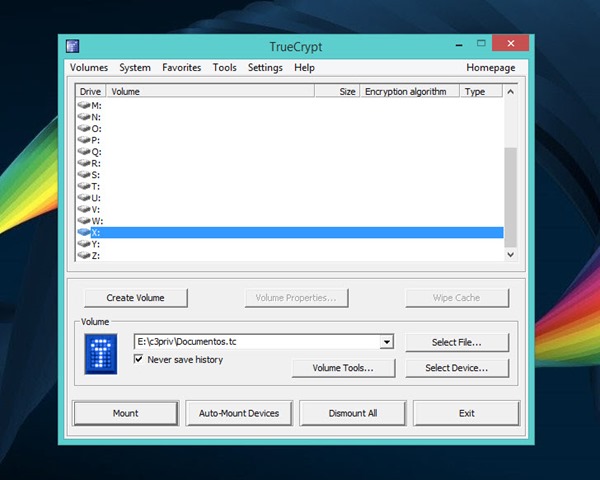Click the volume path input field
The image size is (600, 480).
[257, 342]
